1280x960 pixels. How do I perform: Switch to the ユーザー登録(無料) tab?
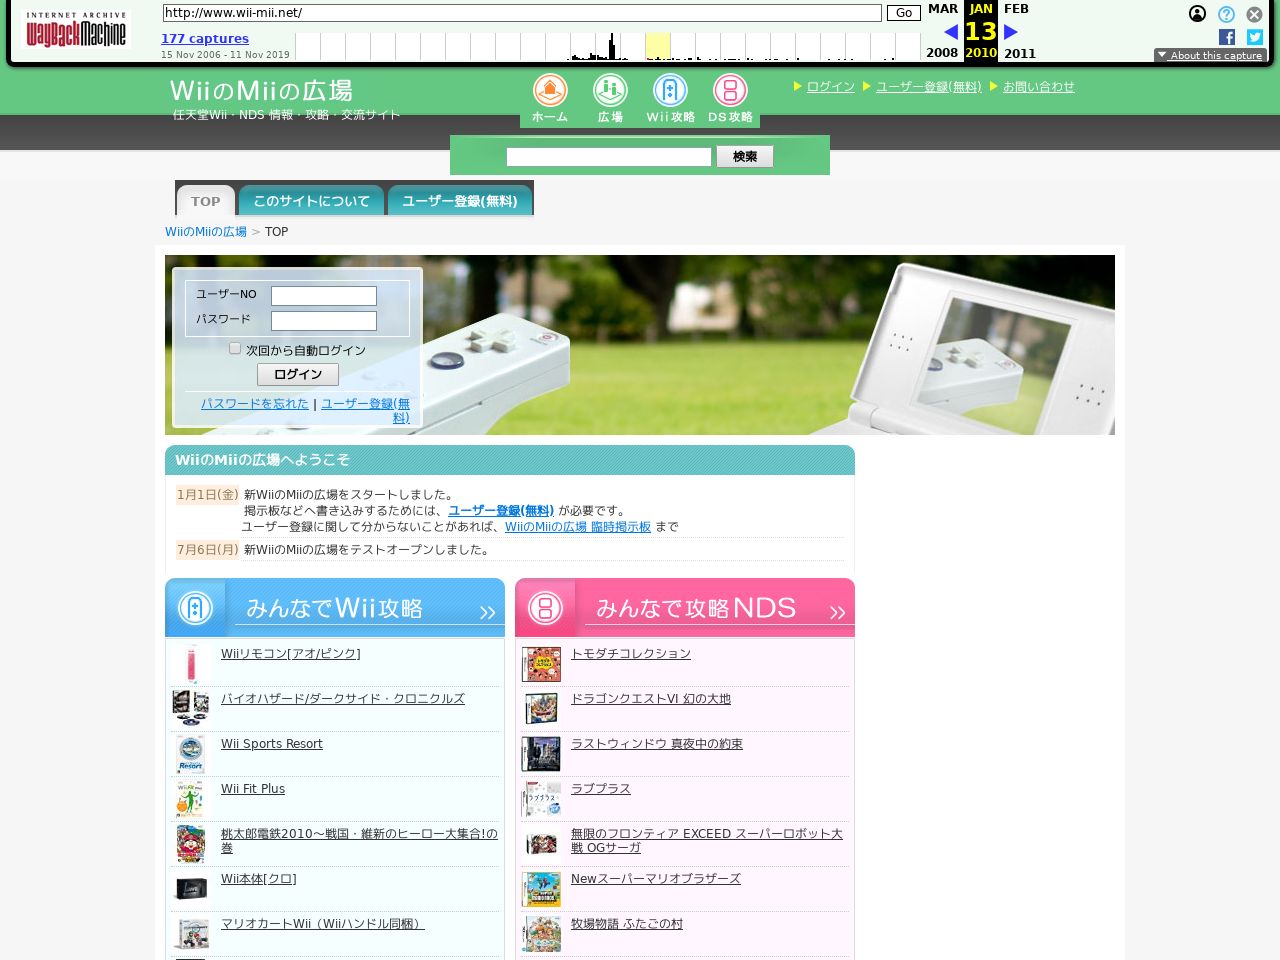click(x=460, y=201)
